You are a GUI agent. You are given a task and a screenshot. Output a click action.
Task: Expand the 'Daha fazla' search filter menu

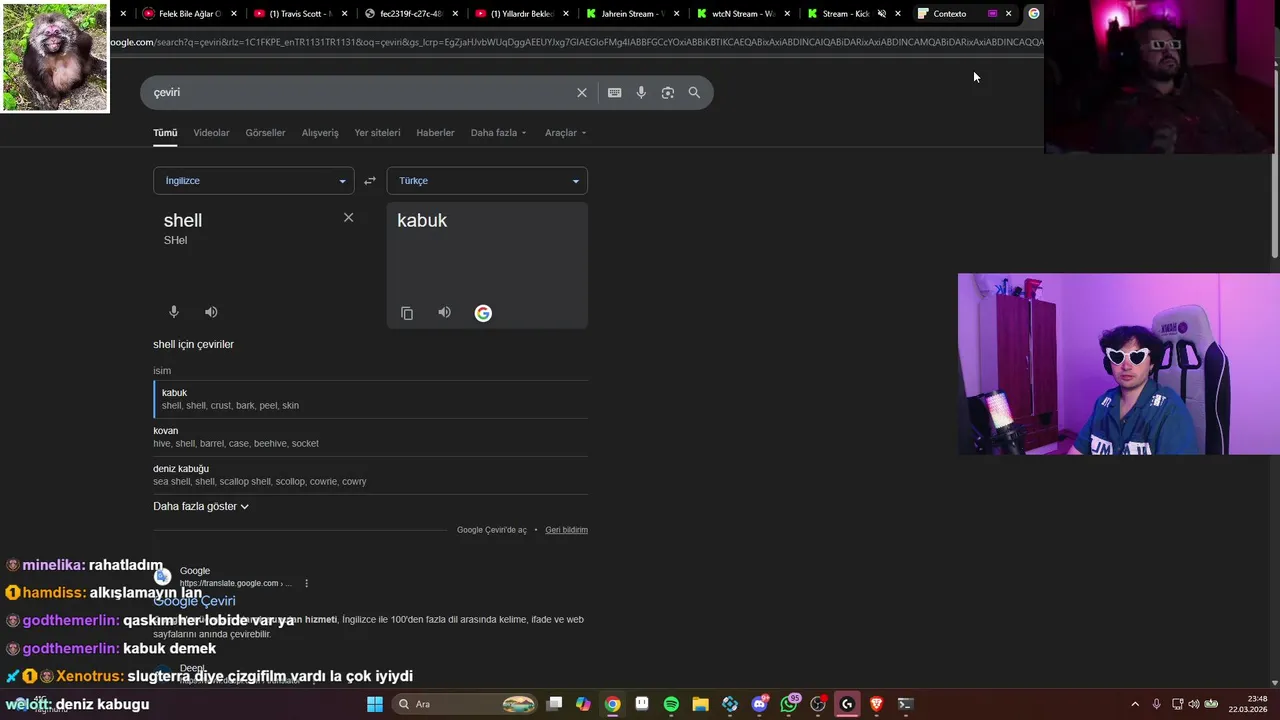point(498,133)
